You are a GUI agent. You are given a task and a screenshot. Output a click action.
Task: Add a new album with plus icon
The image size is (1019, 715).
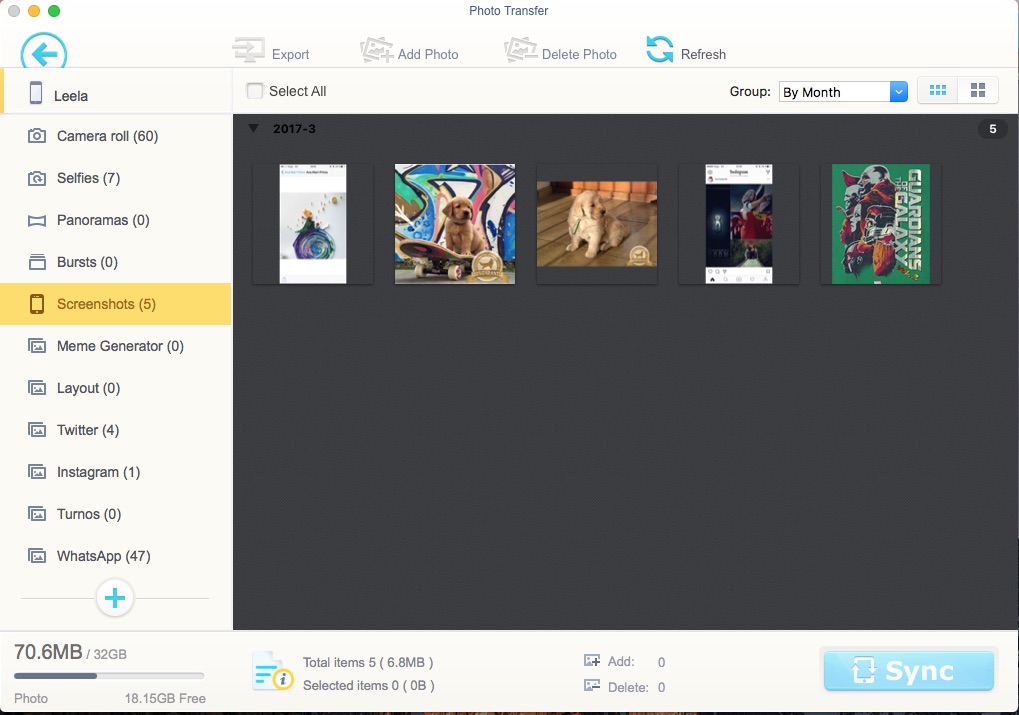pos(115,598)
